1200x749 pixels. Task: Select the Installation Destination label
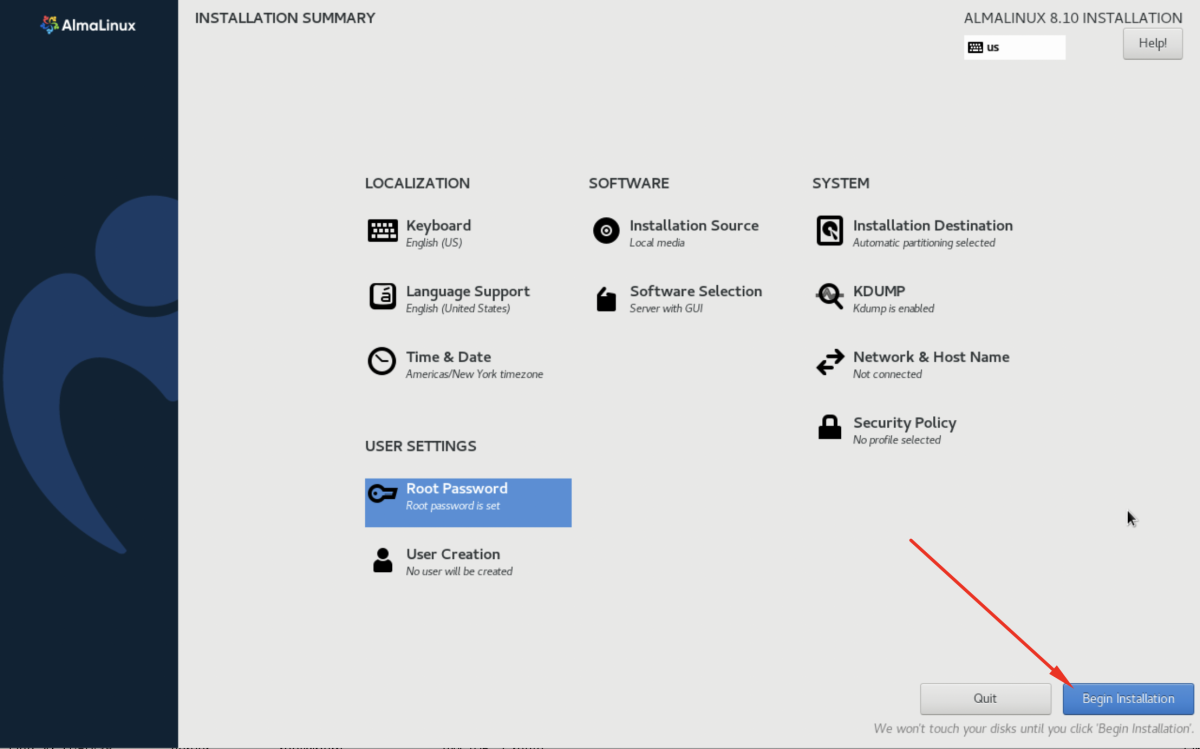point(932,226)
